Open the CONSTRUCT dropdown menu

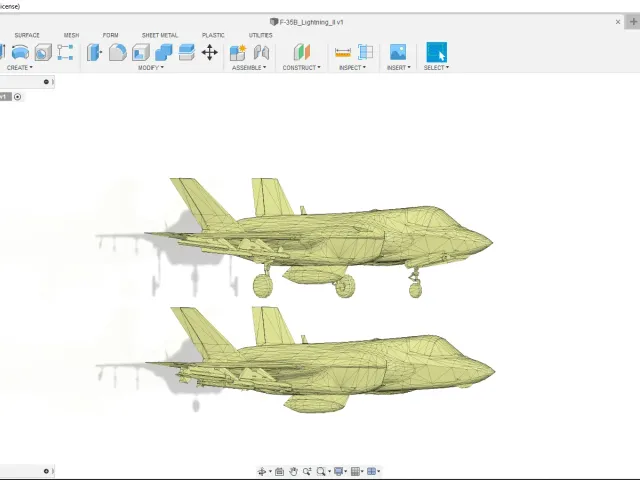click(302, 67)
